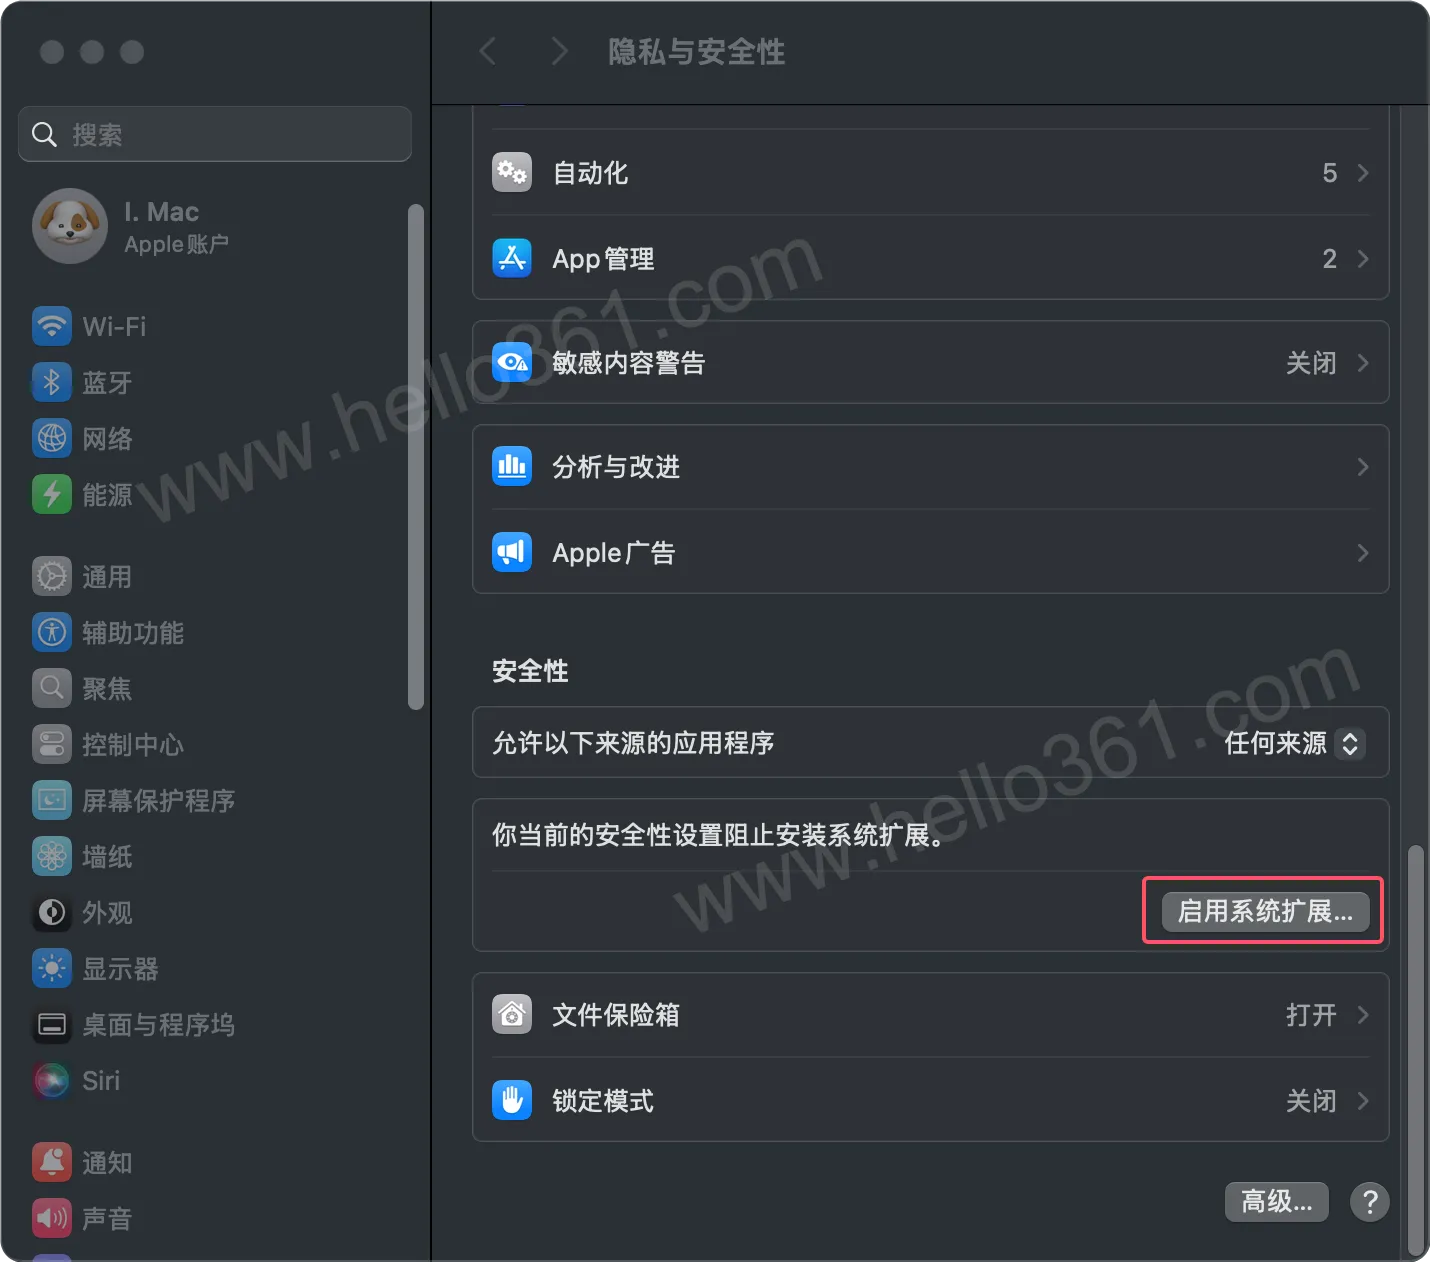Click the 搜索 search field
This screenshot has height=1262, width=1430.
[x=215, y=134]
